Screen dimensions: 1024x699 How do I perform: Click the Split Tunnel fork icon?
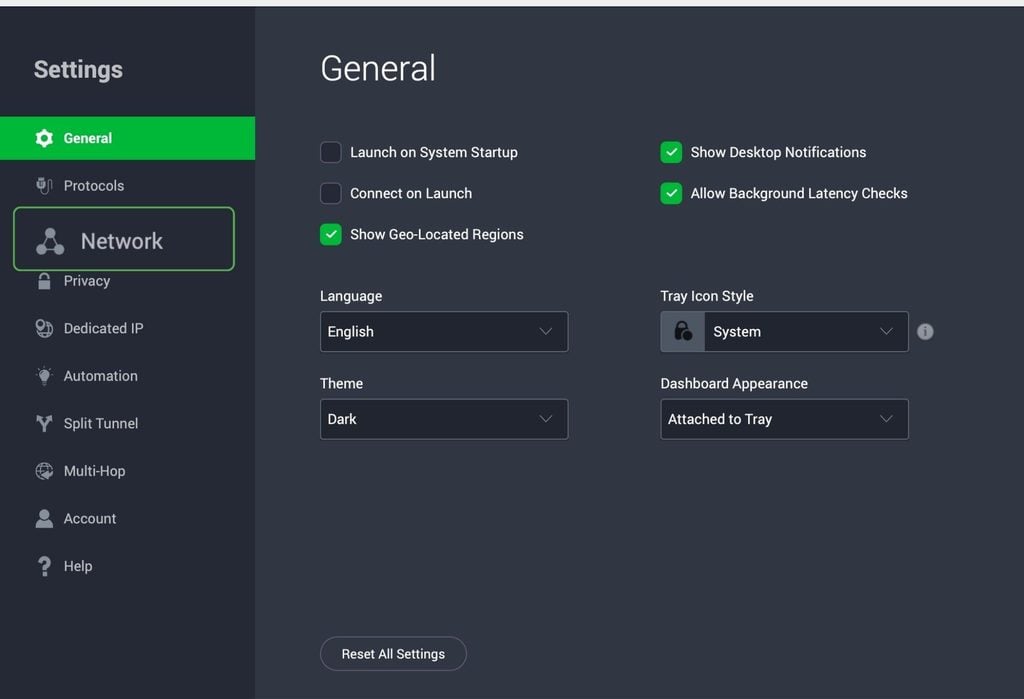(x=44, y=423)
